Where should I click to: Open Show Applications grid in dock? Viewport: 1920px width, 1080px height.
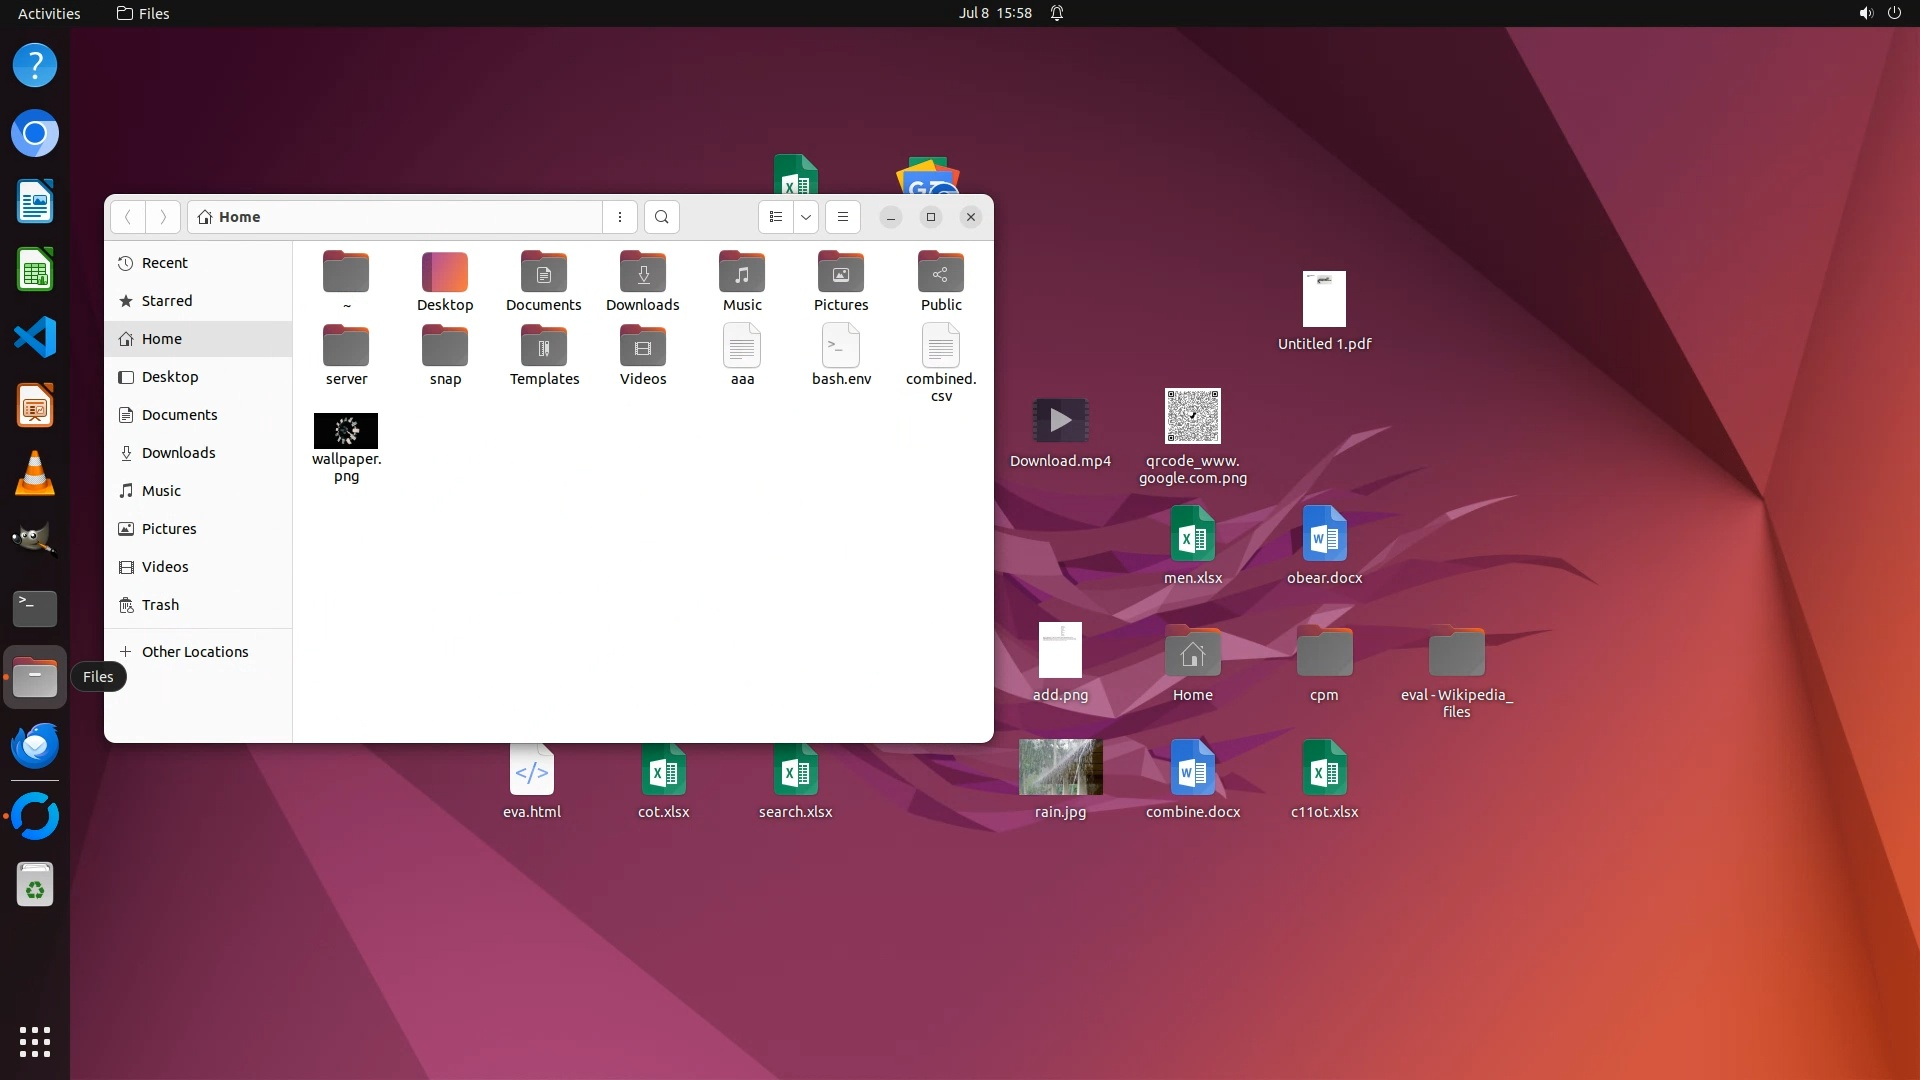(35, 1041)
